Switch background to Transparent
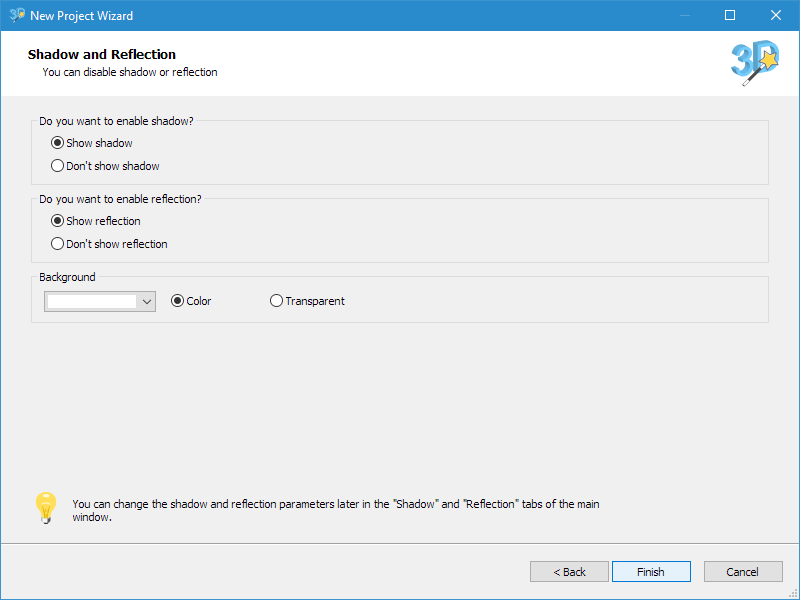The width and height of the screenshot is (800, 600). (x=307, y=301)
